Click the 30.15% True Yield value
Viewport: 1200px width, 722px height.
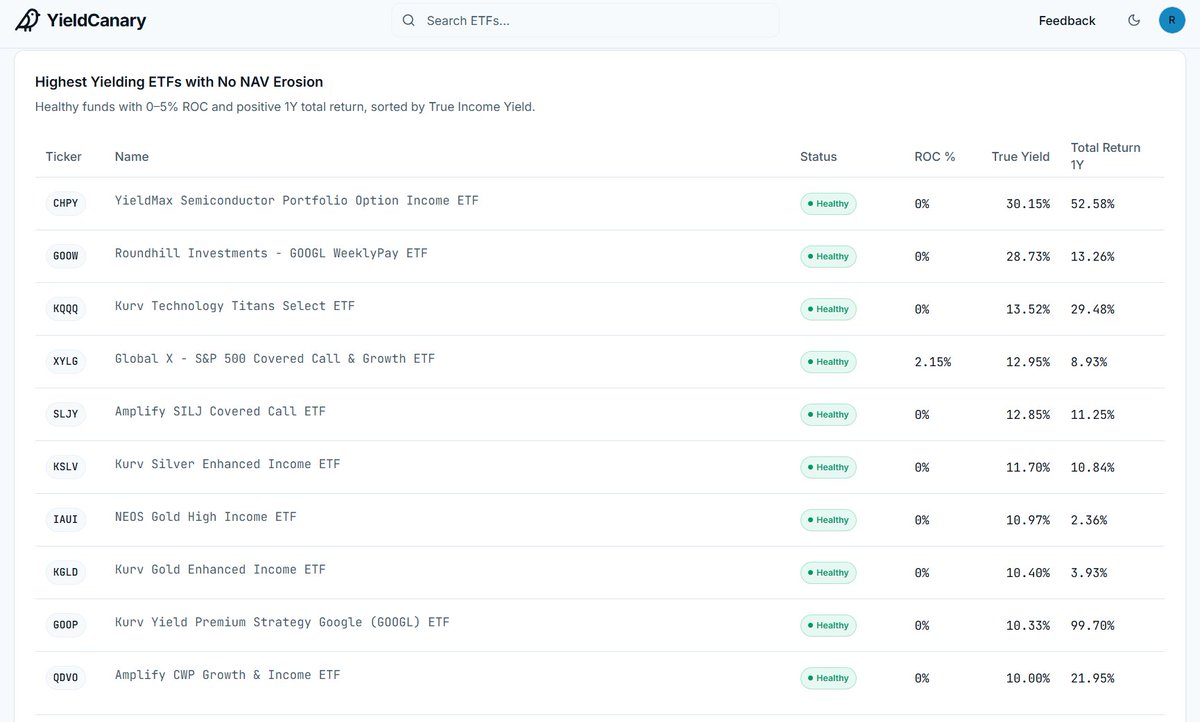1028,204
